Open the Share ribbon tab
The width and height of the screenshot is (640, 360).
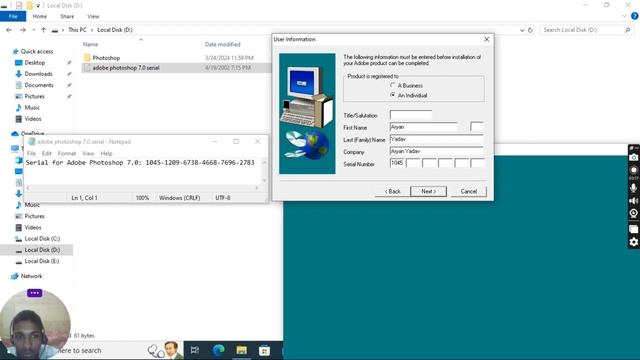pyautogui.click(x=67, y=16)
